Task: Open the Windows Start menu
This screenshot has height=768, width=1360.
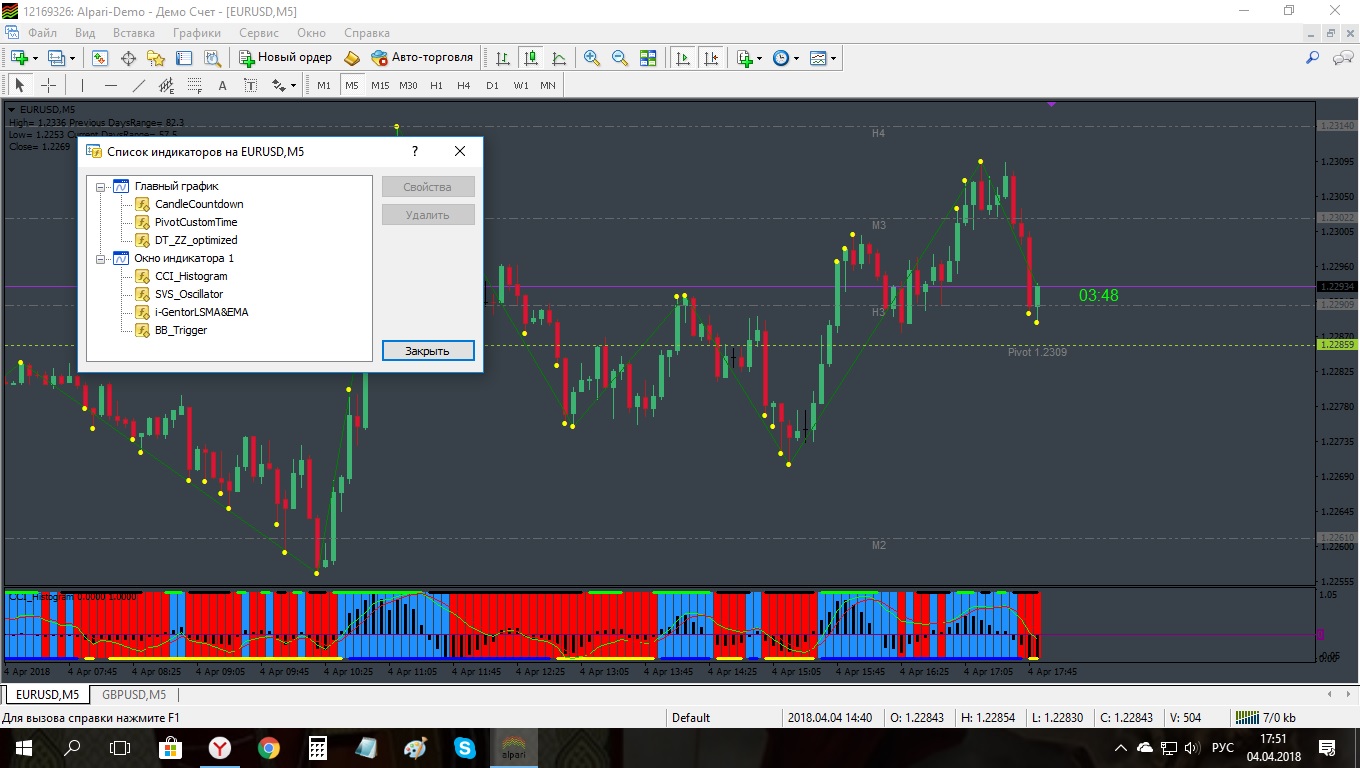Action: pyautogui.click(x=23, y=747)
